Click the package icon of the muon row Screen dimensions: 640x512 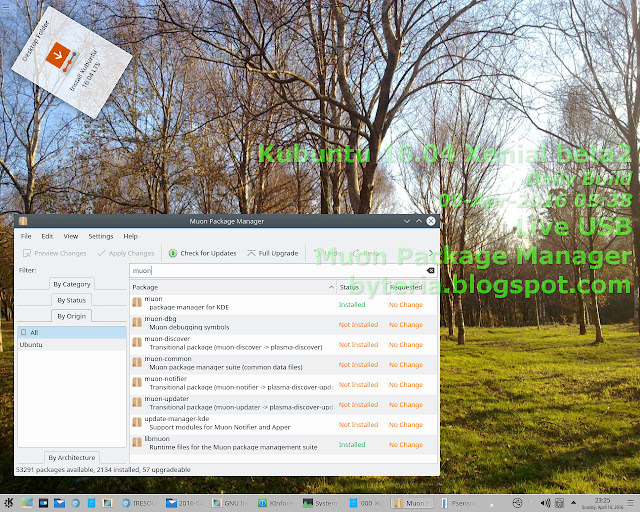click(137, 302)
